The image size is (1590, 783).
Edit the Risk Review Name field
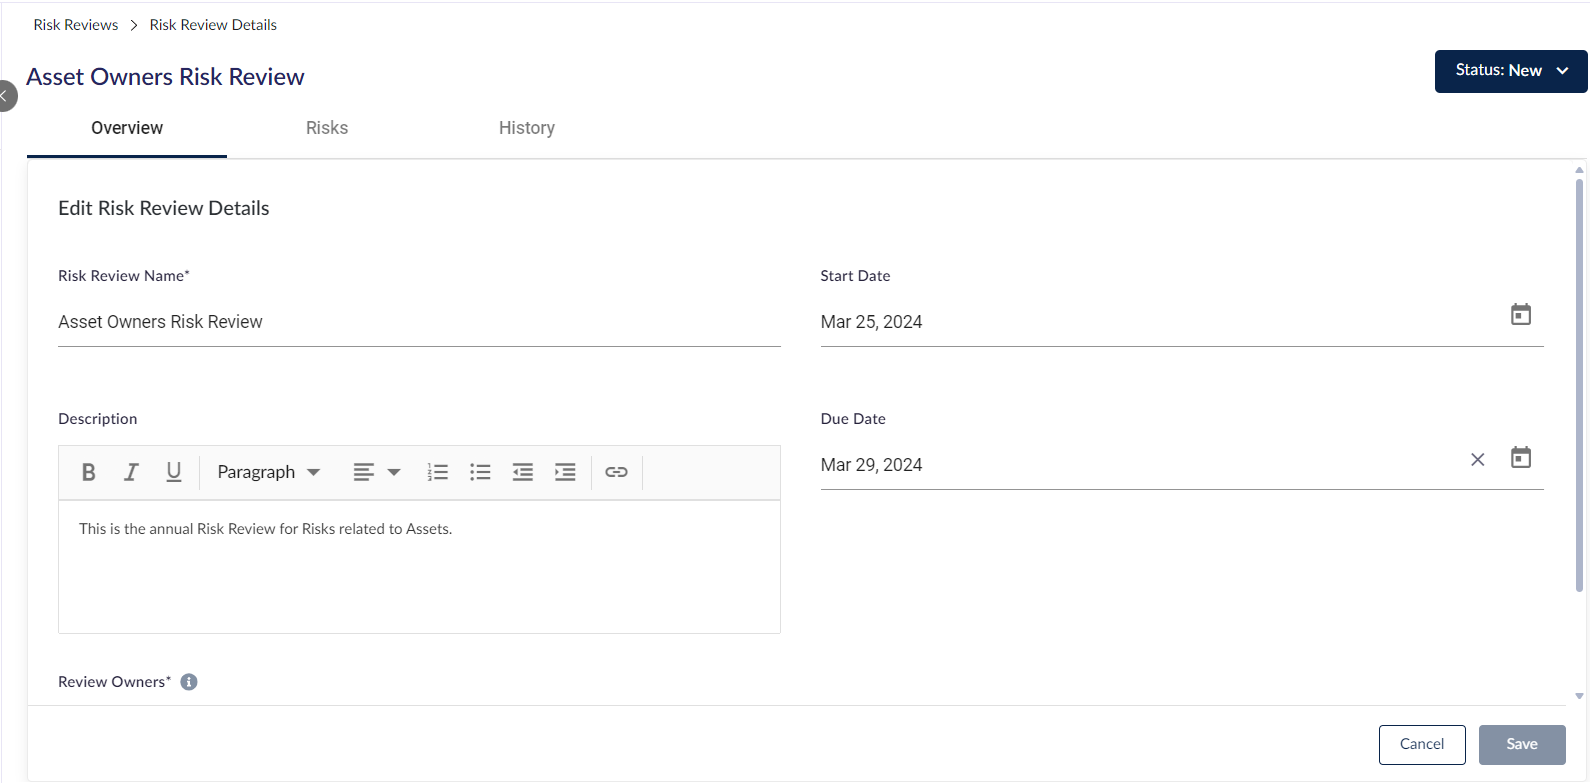pyautogui.click(x=419, y=322)
